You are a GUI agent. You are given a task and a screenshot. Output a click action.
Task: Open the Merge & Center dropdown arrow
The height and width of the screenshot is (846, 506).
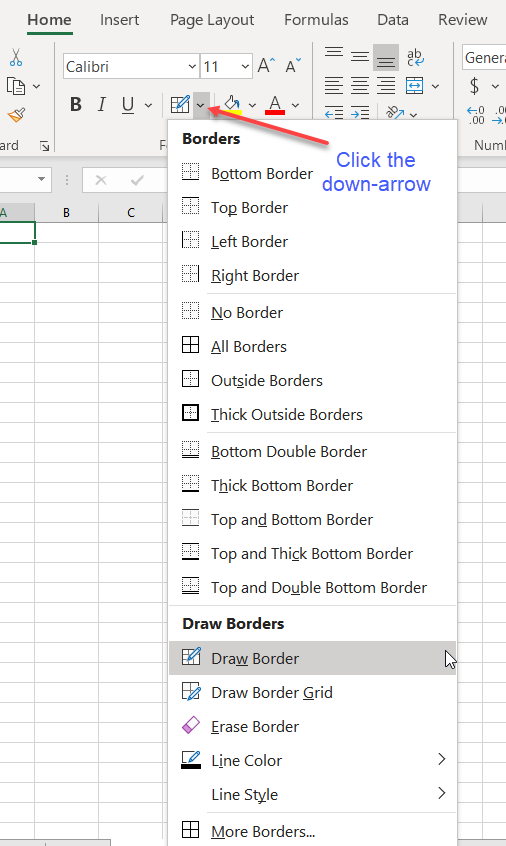tap(435, 86)
